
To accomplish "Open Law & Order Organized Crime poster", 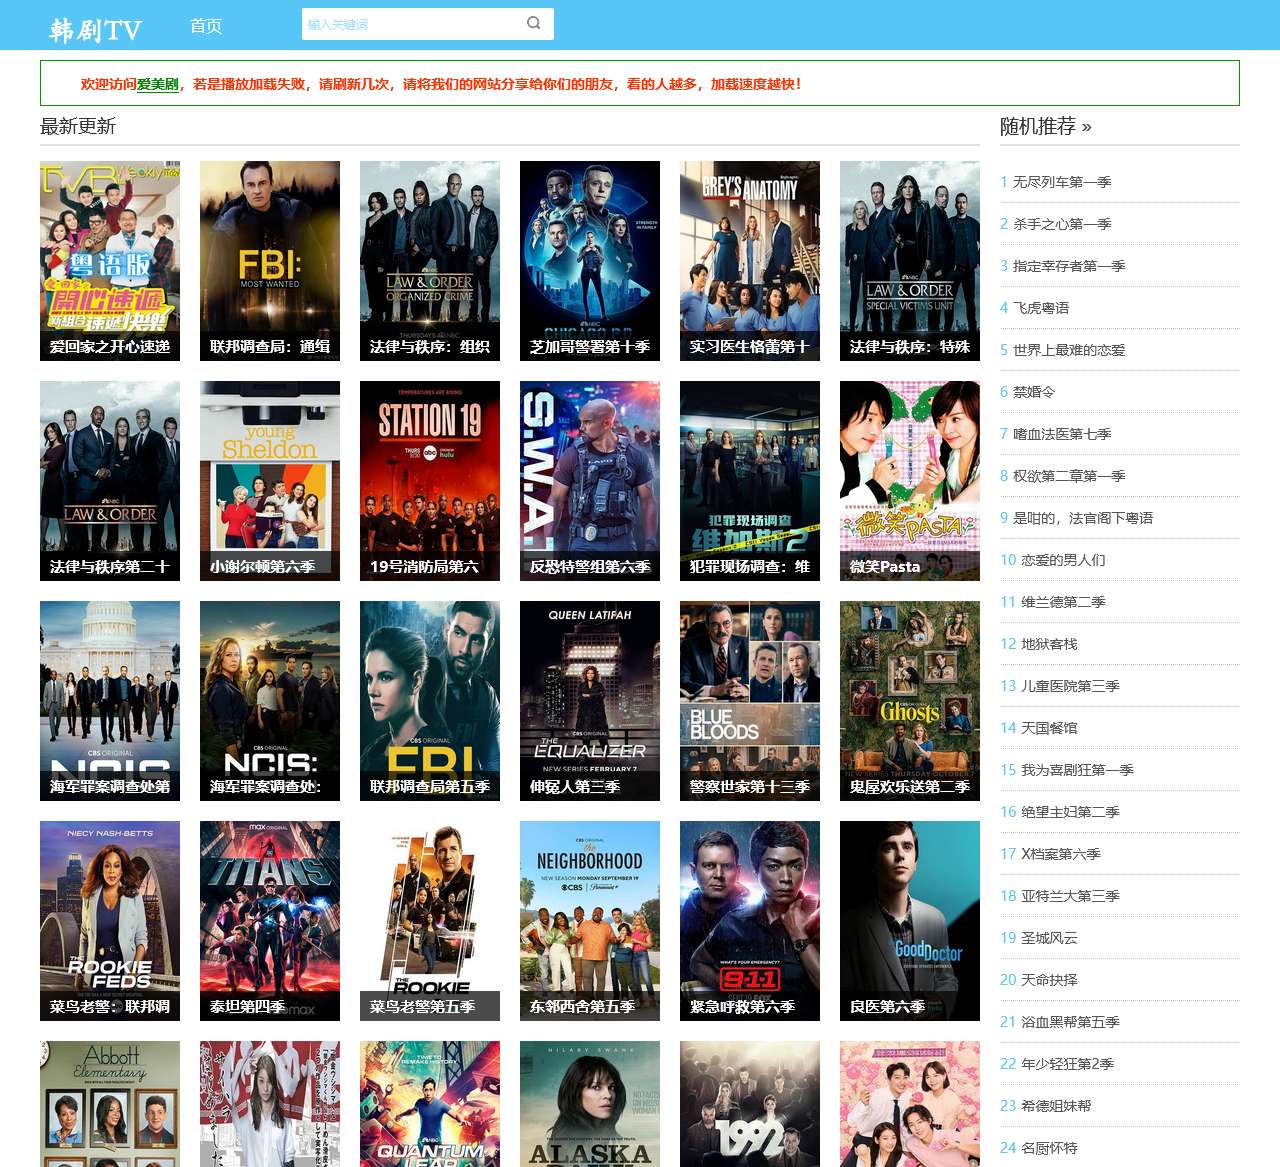I will click(x=430, y=261).
